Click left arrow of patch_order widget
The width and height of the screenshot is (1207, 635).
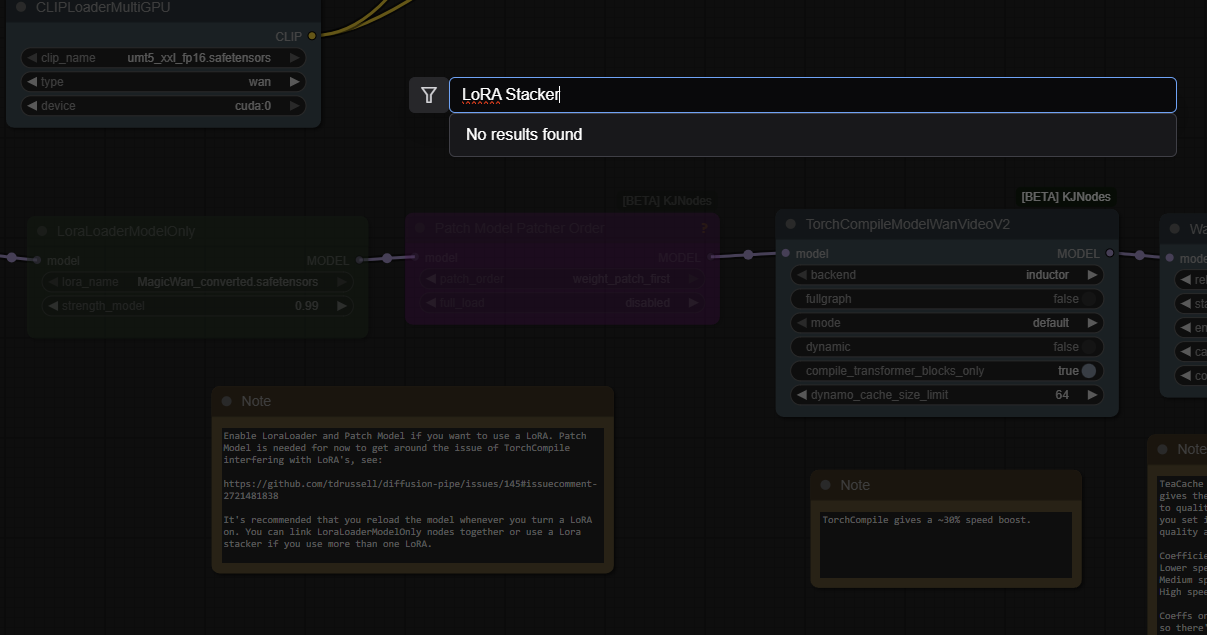(x=430, y=279)
